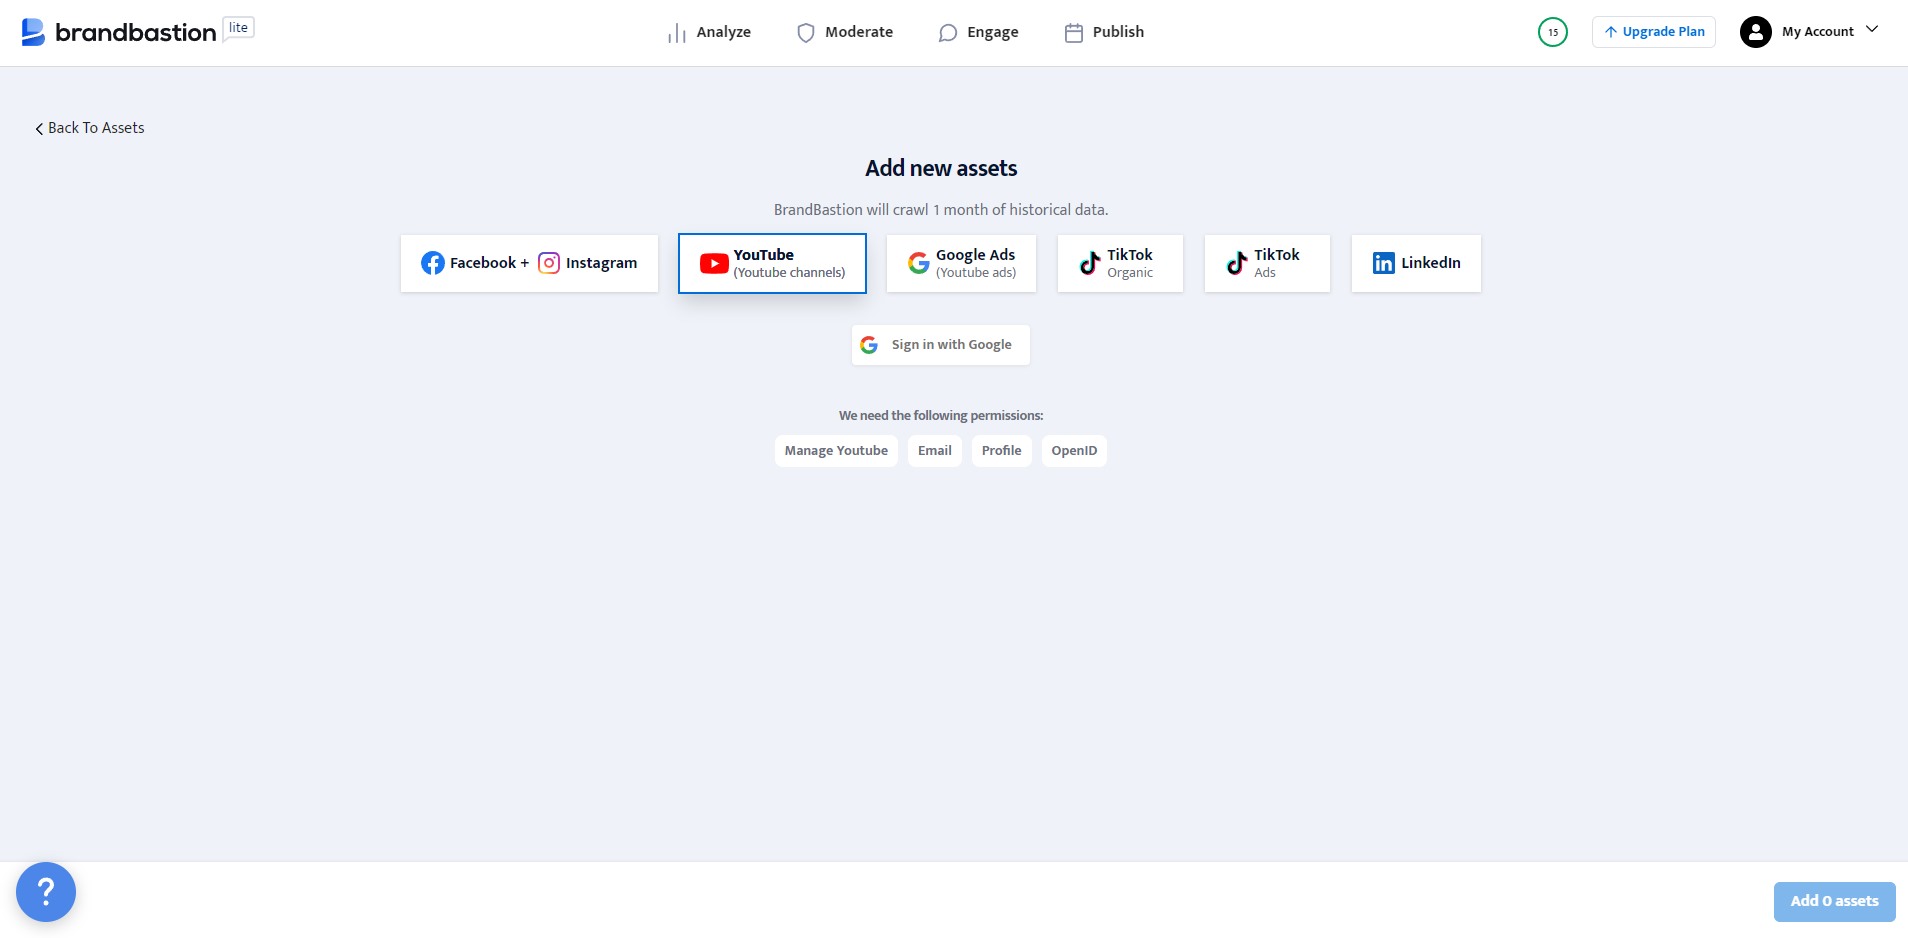
Task: Select the Facebook + Instagram asset option
Action: (529, 263)
